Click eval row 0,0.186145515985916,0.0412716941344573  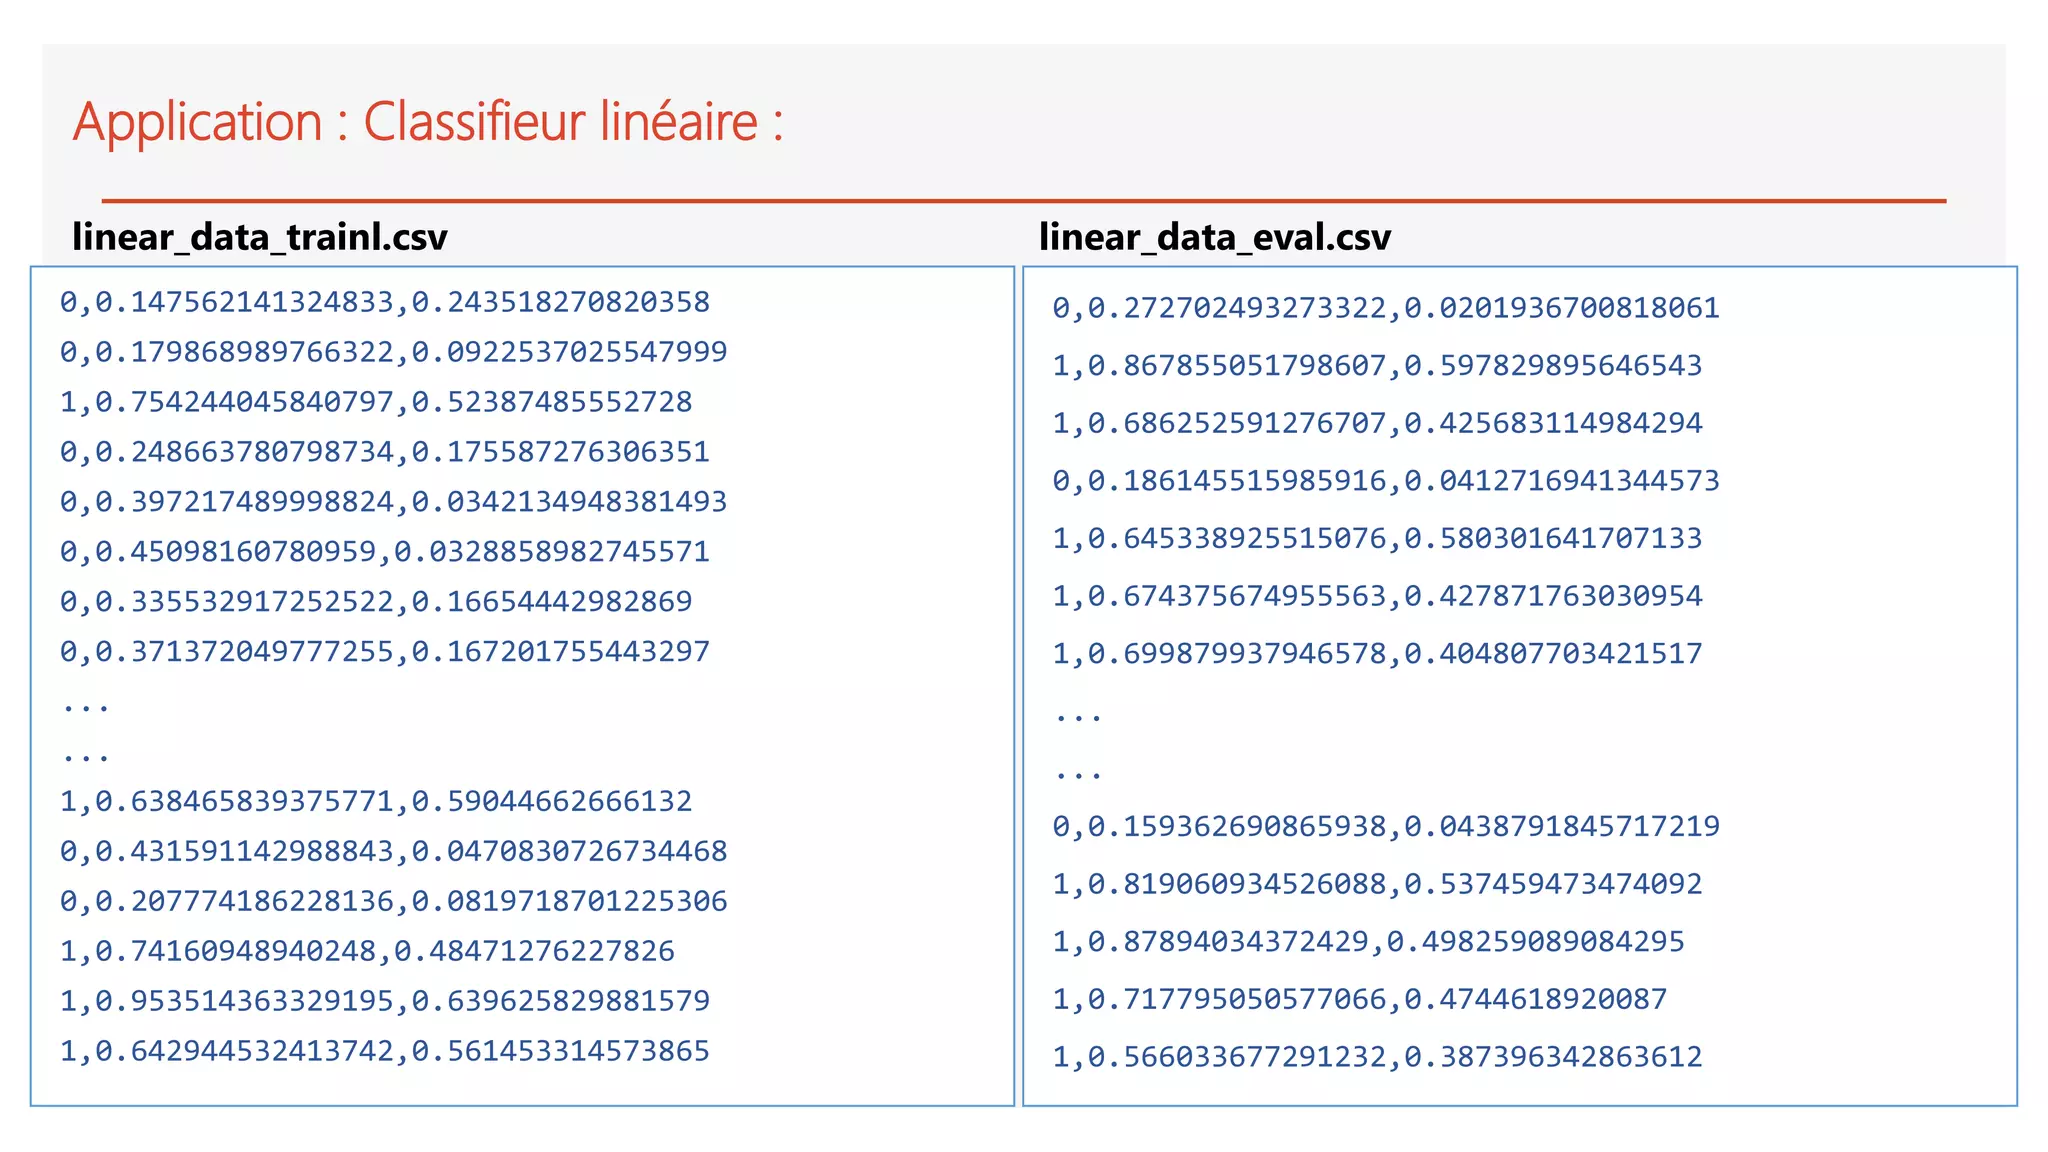[x=1386, y=481]
